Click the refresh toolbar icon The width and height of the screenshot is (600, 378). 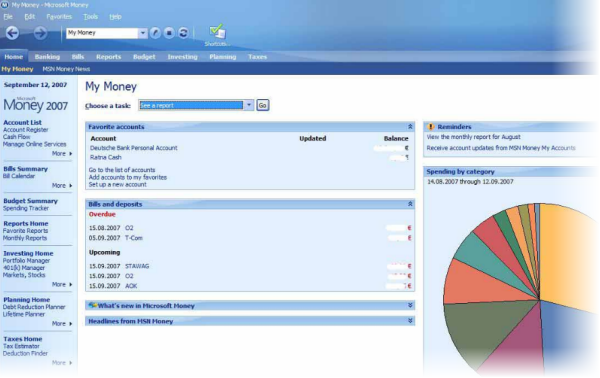coord(183,33)
